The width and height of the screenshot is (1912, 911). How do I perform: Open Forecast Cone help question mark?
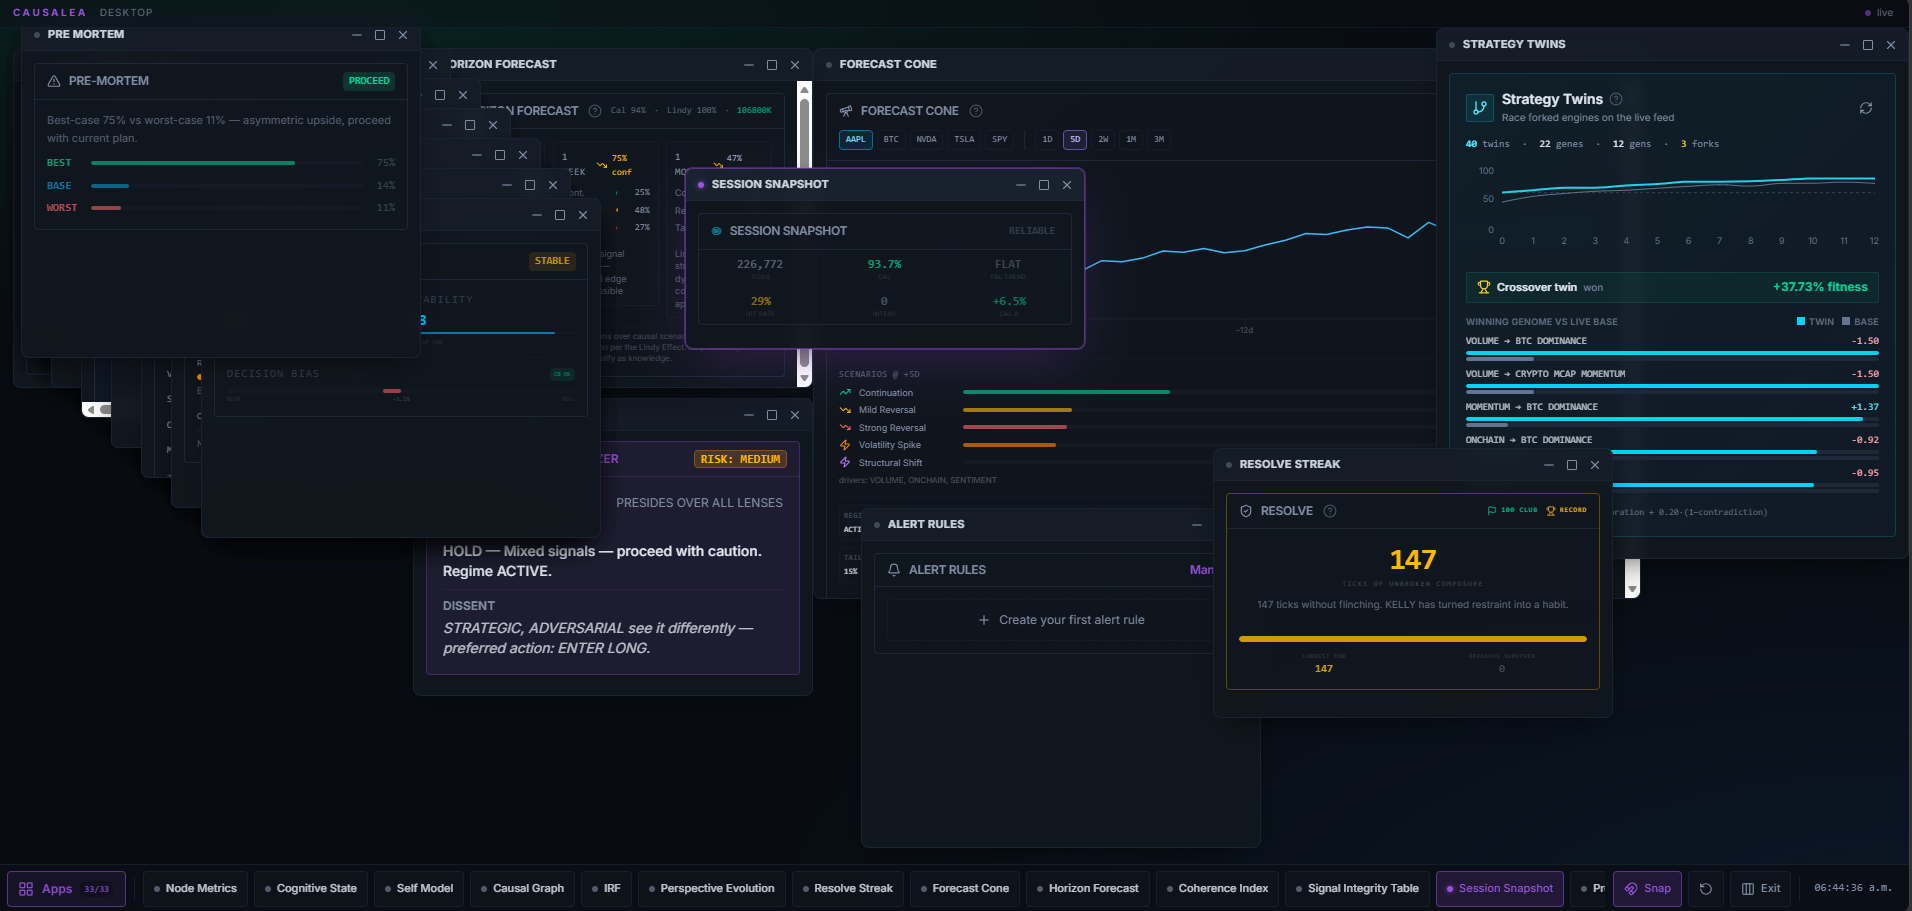[976, 111]
